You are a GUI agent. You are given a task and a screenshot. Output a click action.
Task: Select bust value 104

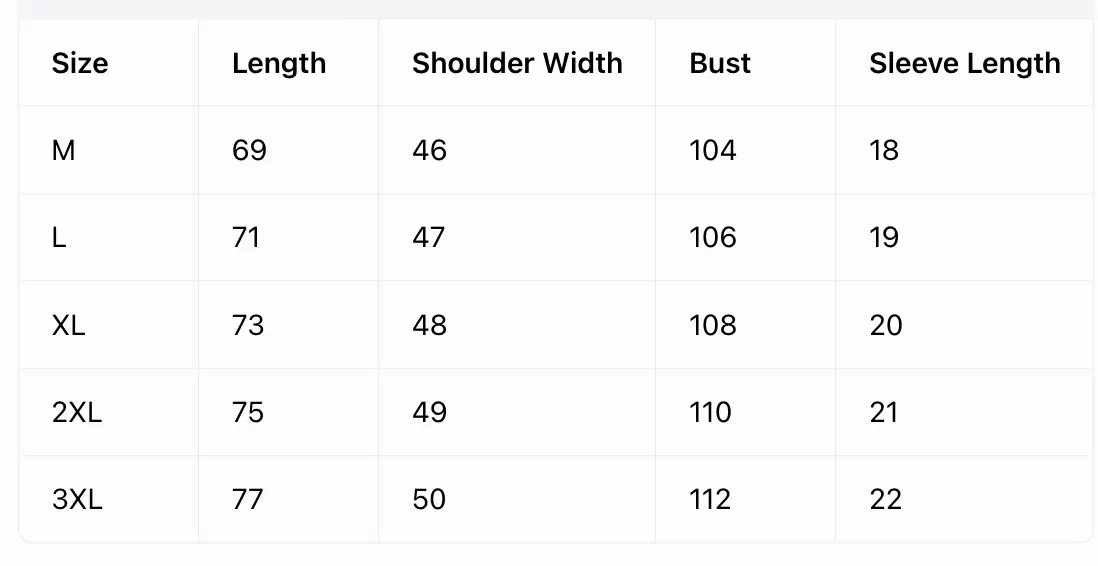pos(713,150)
